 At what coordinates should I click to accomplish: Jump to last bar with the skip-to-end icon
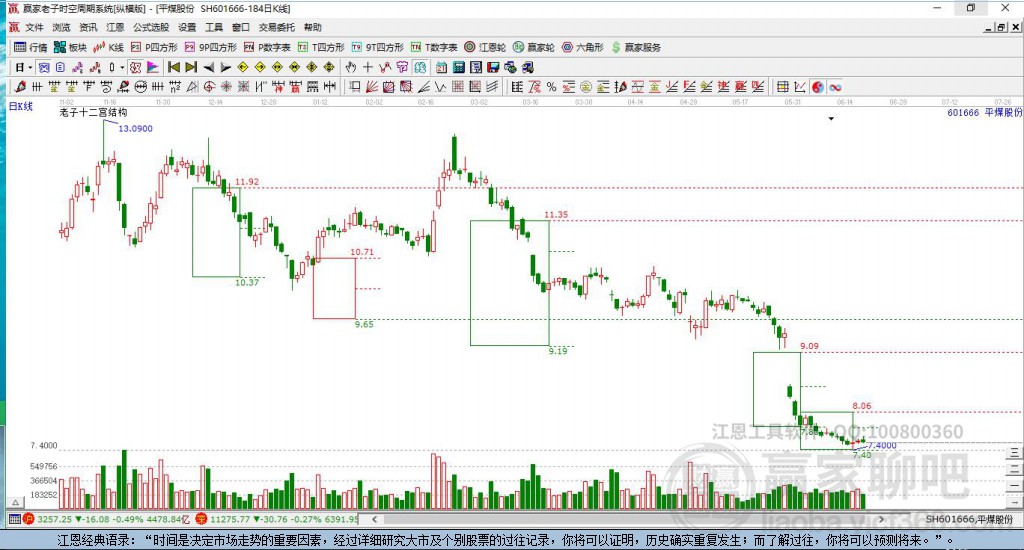[191, 67]
